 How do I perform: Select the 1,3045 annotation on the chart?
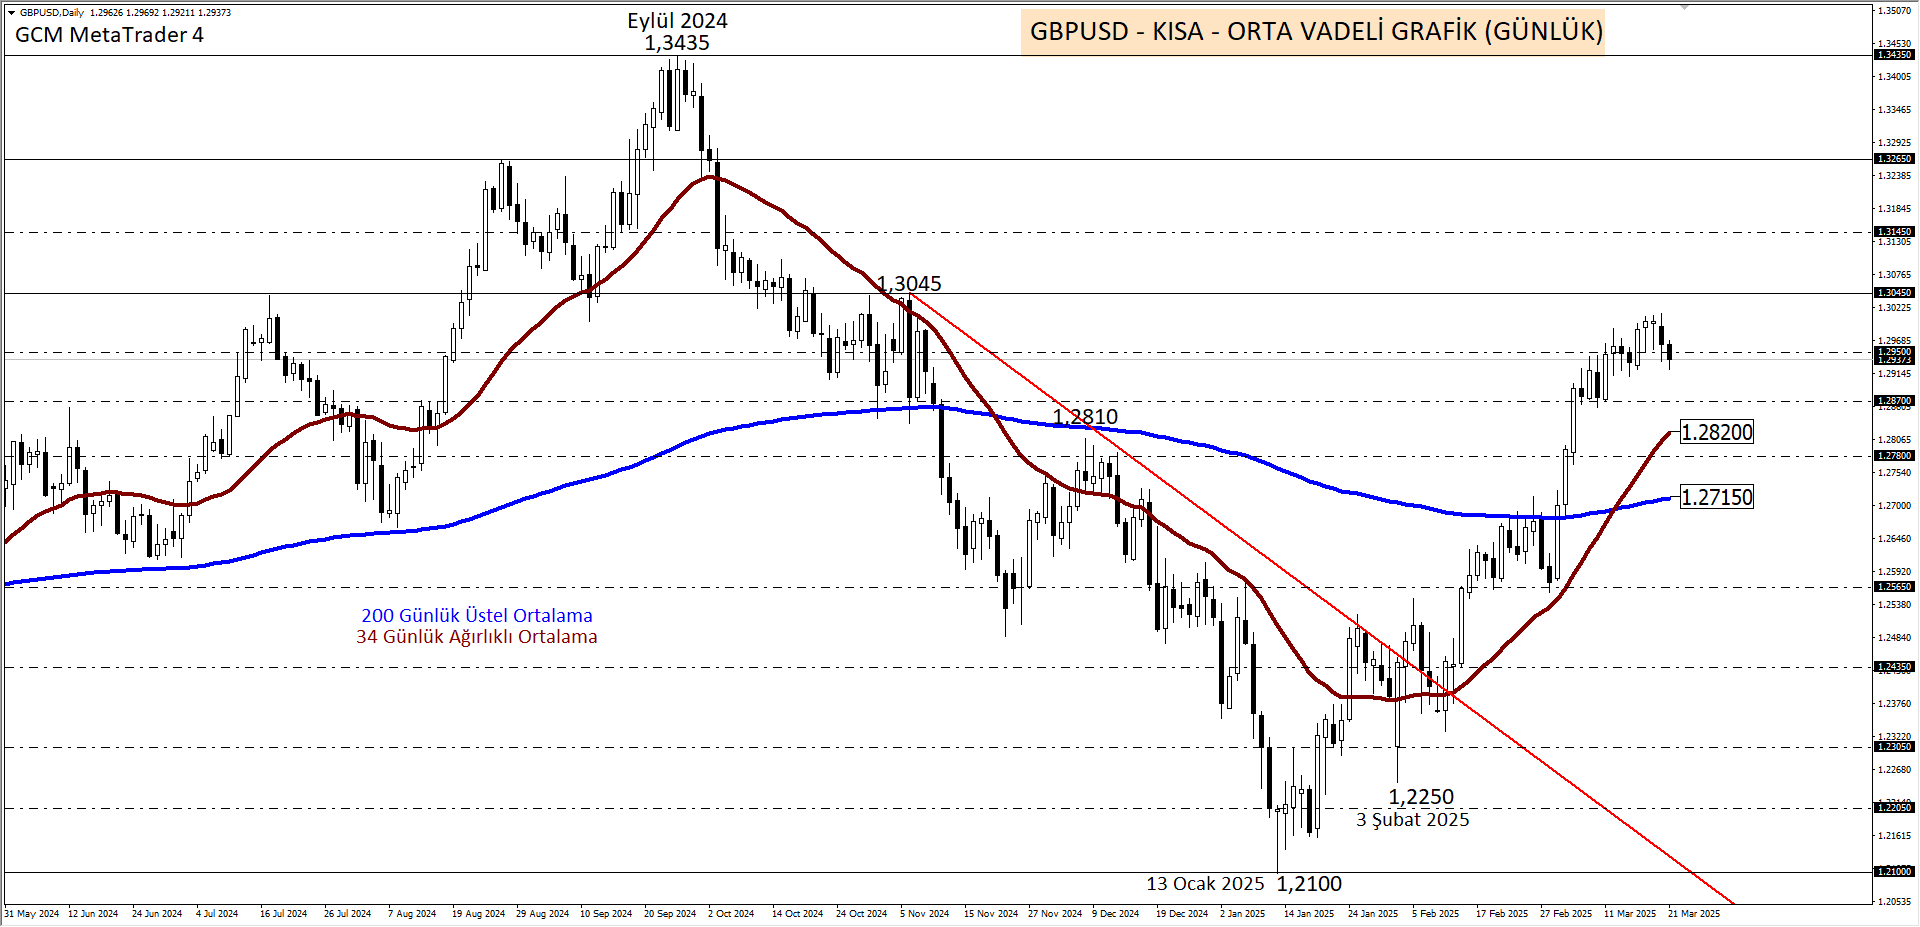pyautogui.click(x=909, y=284)
